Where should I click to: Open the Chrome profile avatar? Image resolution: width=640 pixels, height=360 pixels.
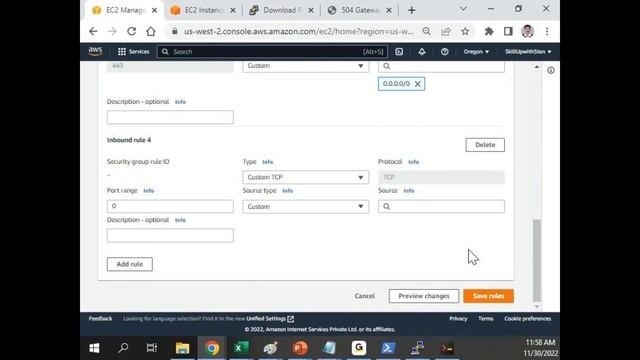527,31
